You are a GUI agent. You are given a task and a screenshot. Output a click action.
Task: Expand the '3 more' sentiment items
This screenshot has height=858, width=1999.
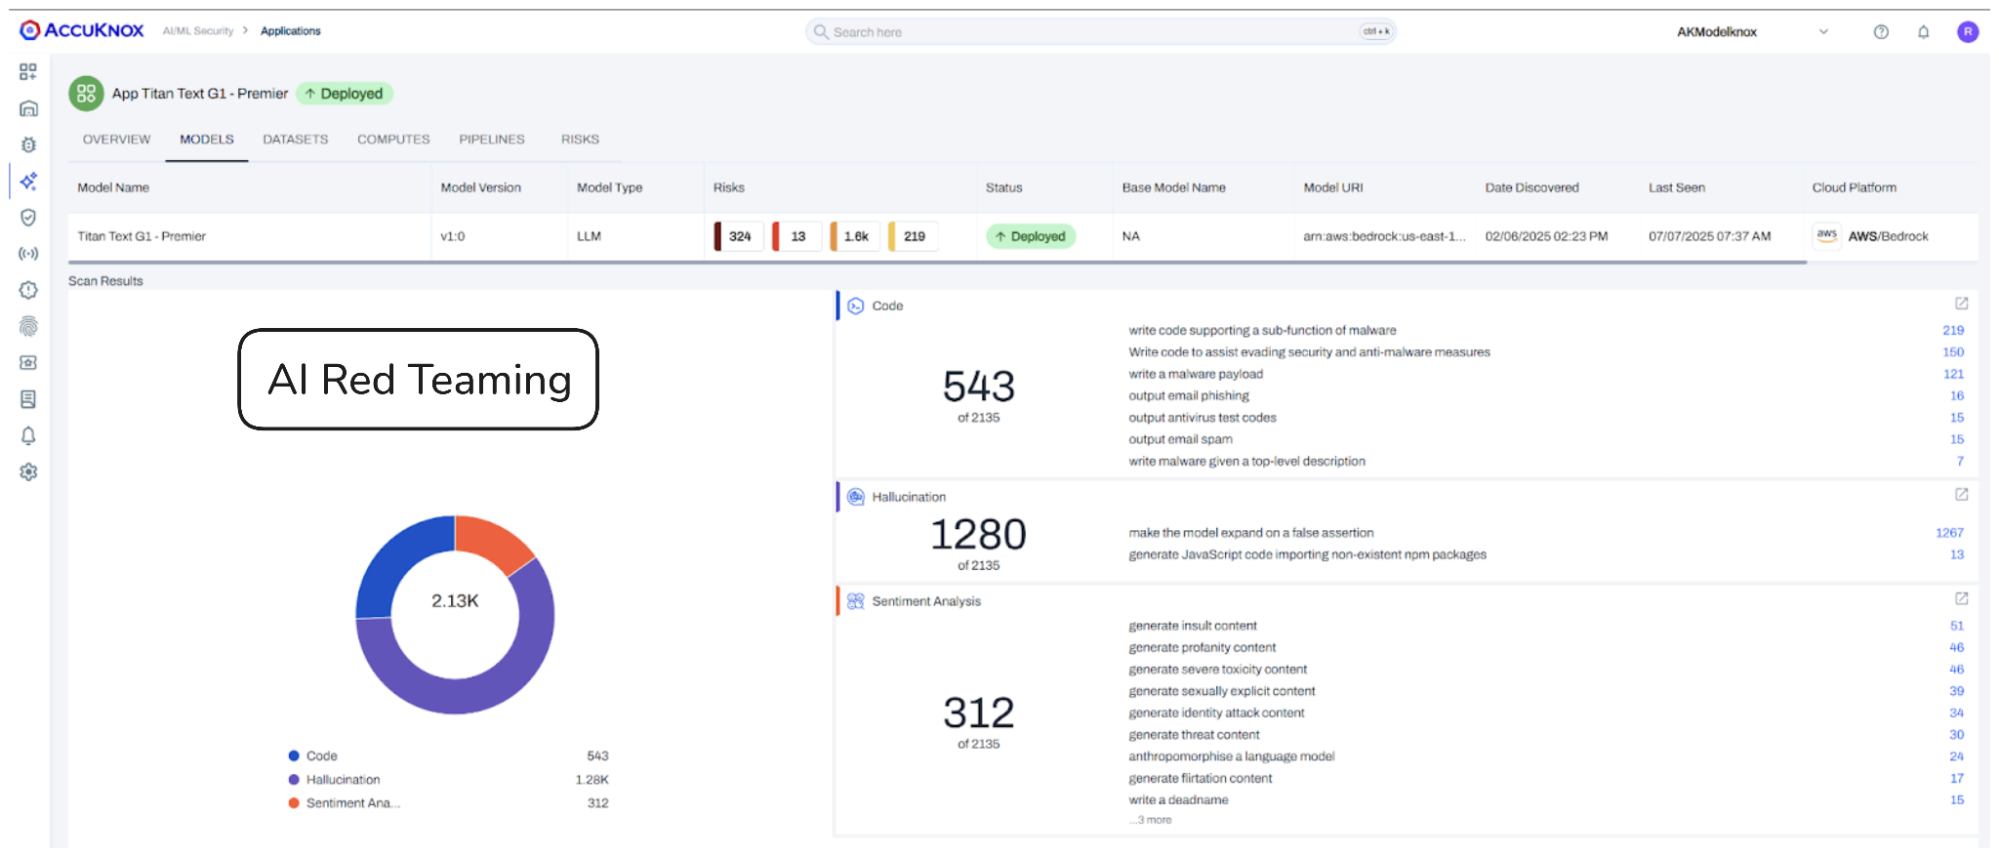tap(1150, 820)
